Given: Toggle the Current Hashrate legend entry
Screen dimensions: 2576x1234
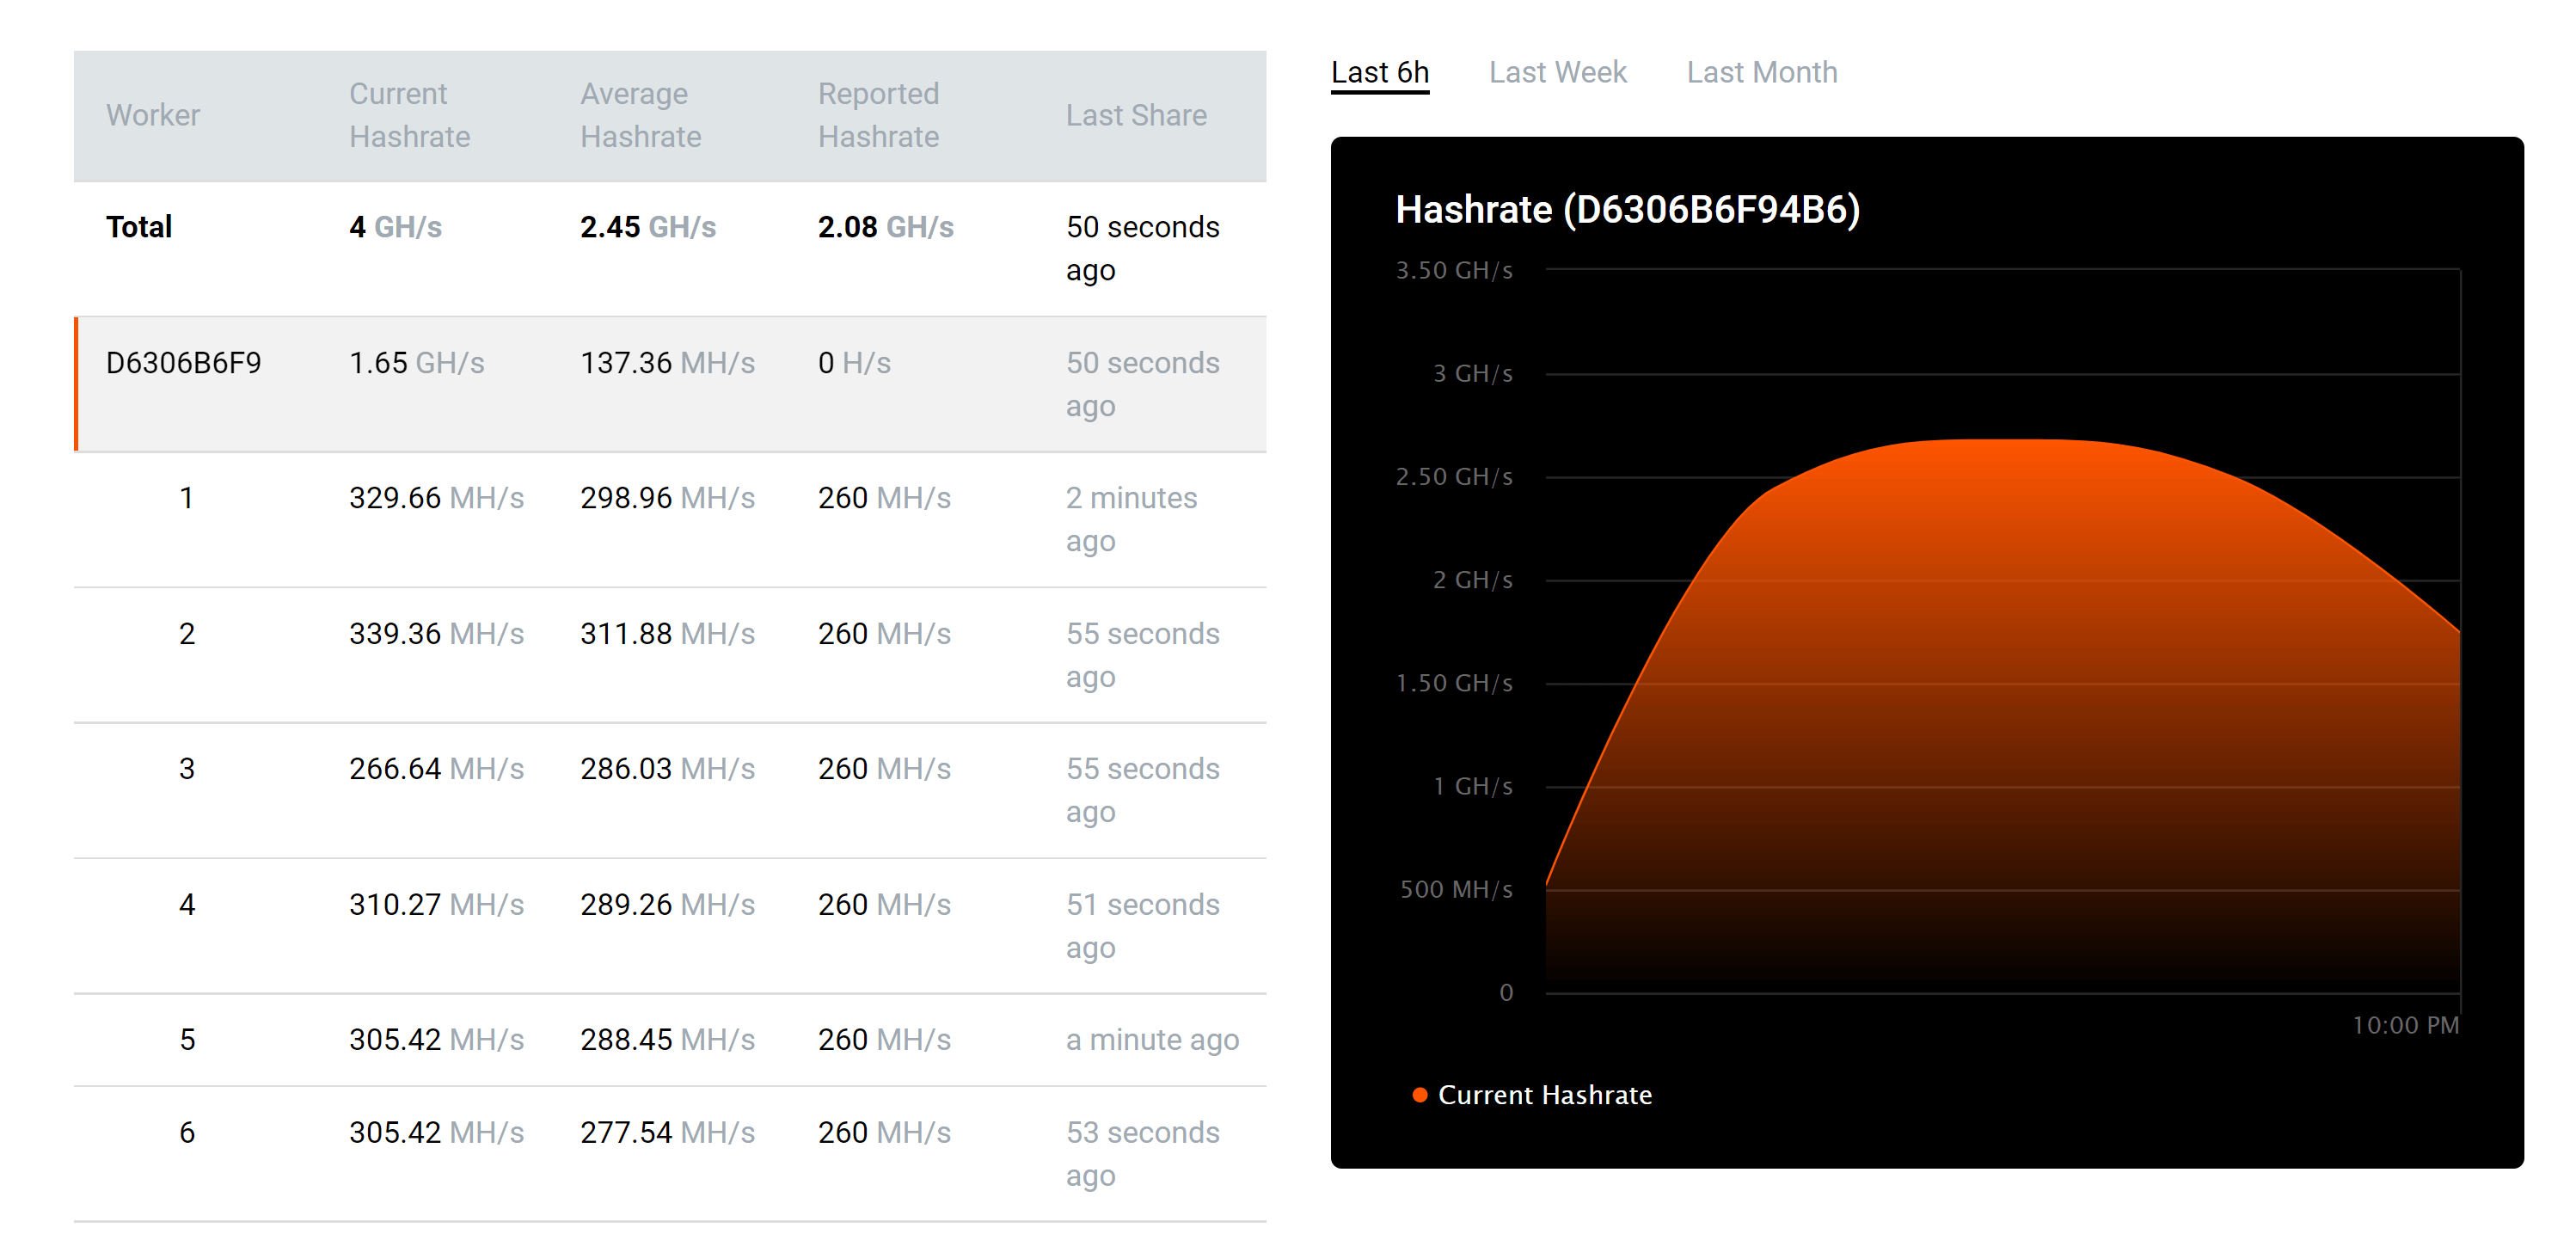Looking at the screenshot, I should point(1544,1094).
